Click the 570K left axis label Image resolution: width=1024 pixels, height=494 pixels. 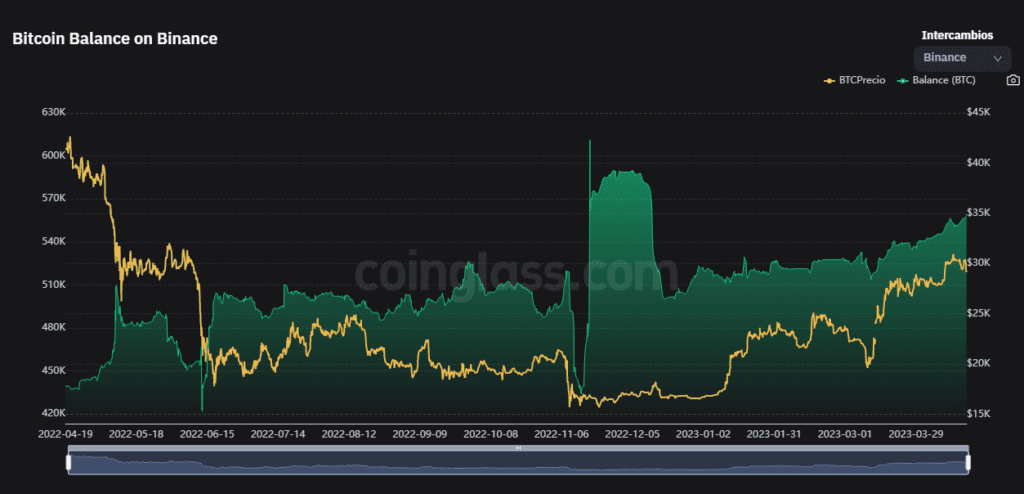coord(54,199)
